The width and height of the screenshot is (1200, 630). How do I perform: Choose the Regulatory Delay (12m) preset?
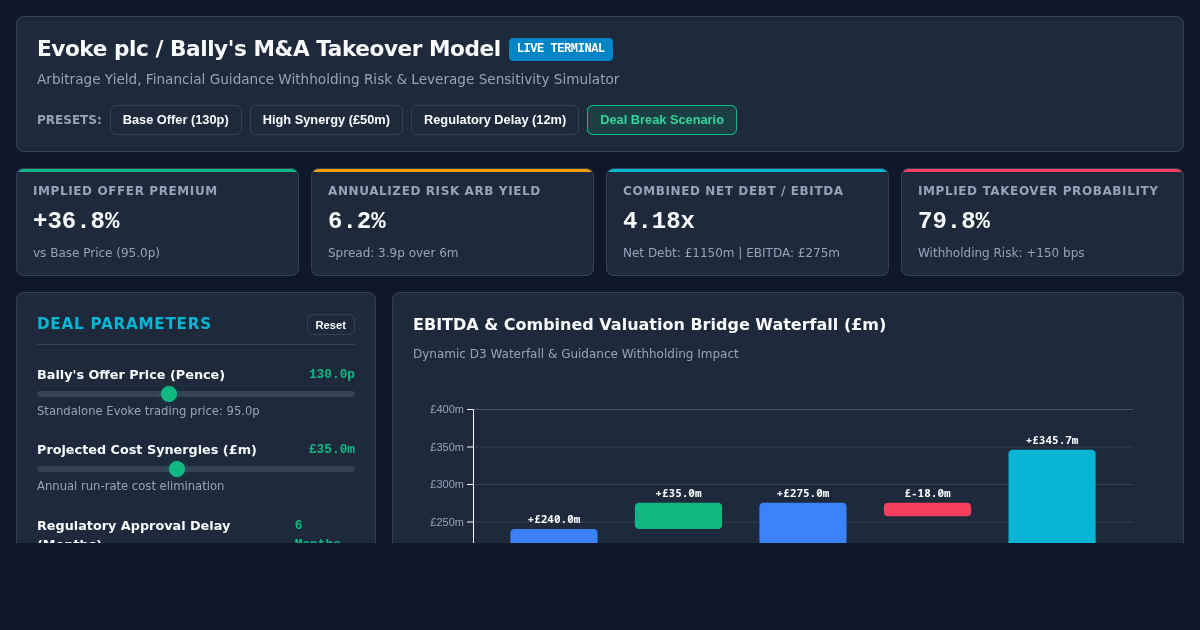click(495, 120)
